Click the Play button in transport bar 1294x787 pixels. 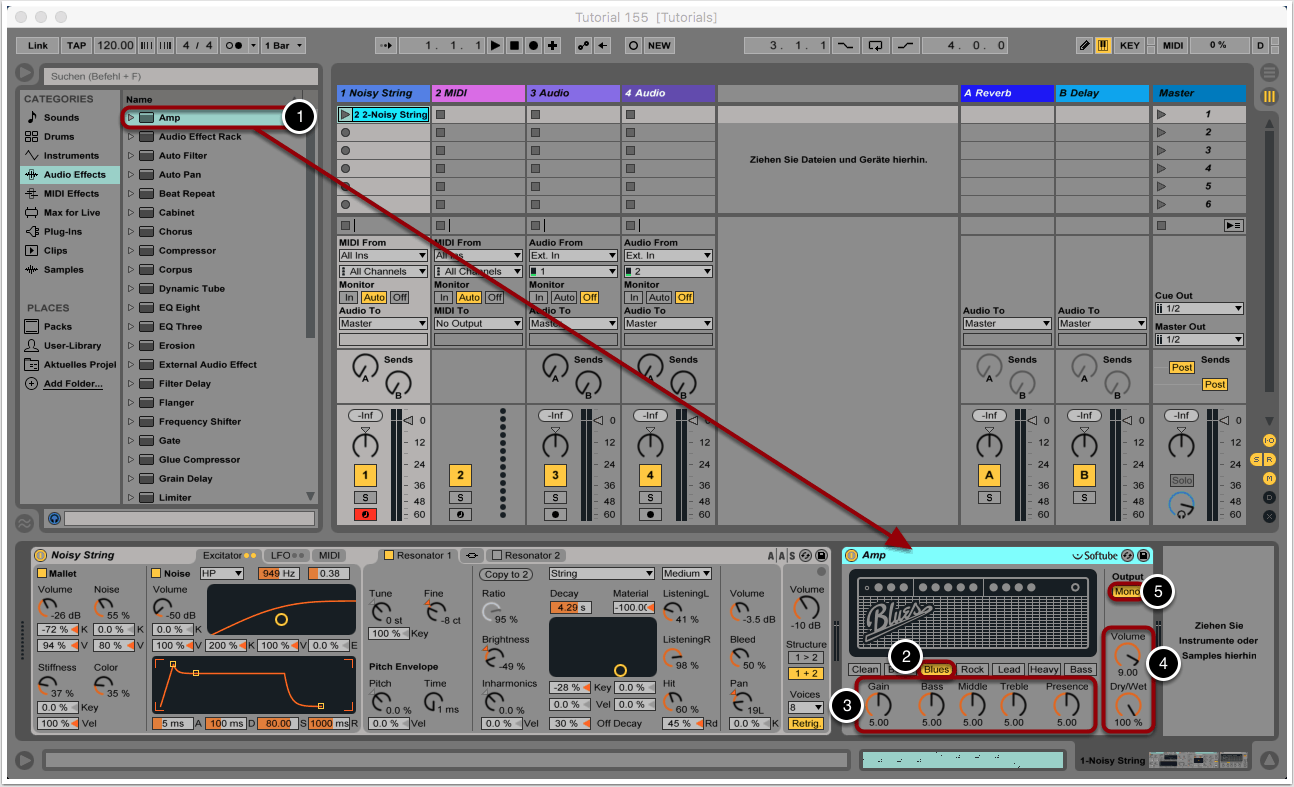495,46
